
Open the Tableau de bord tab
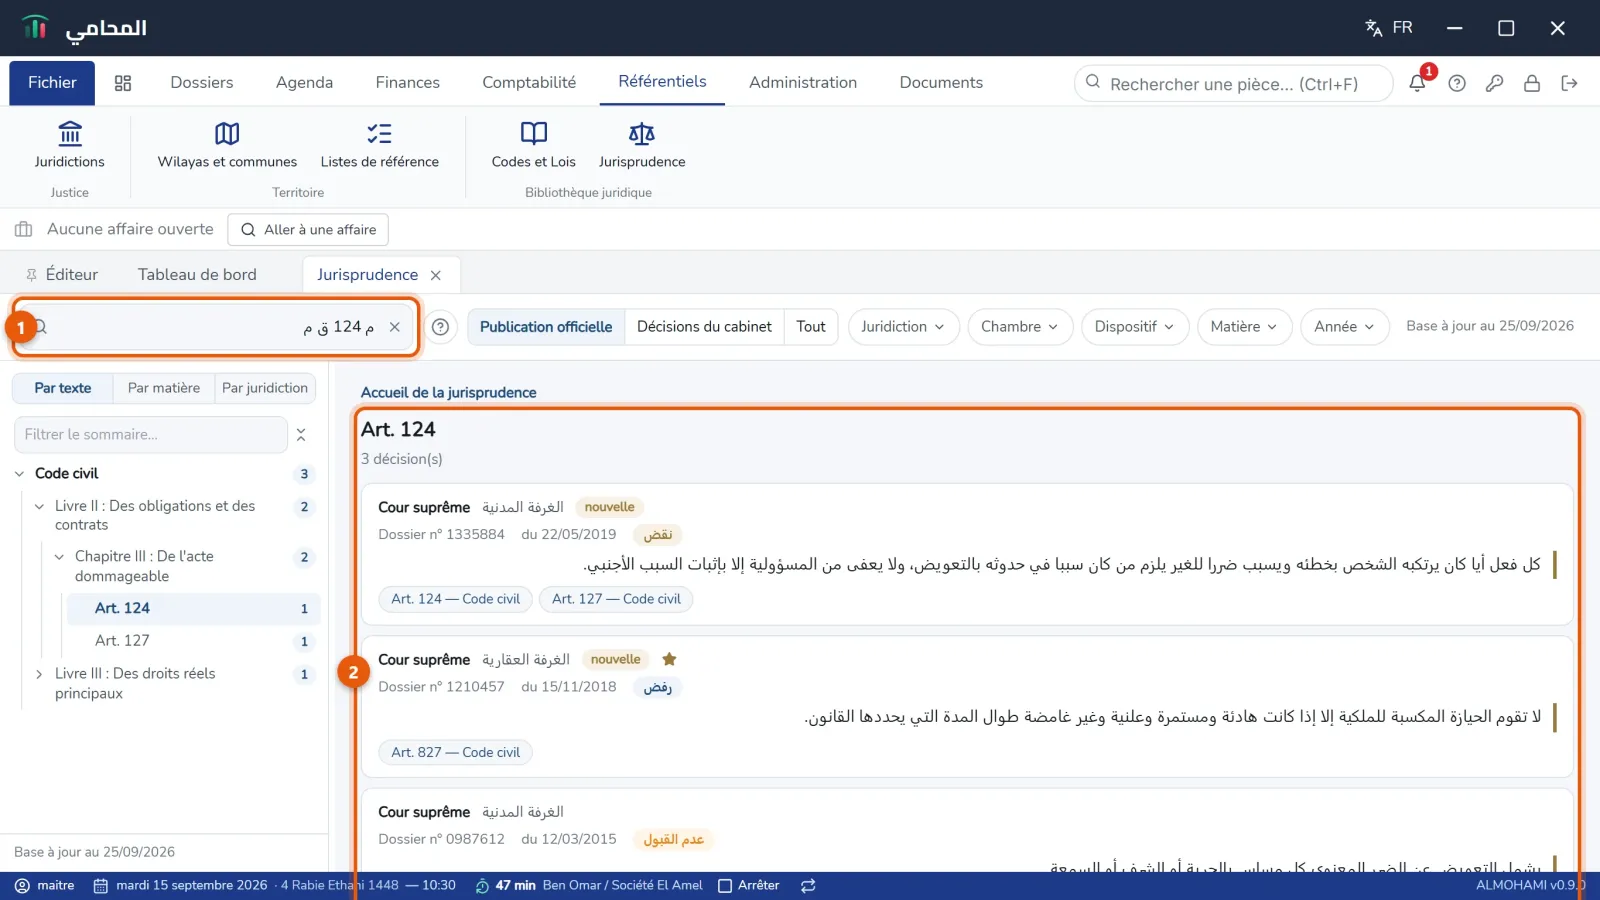point(197,275)
